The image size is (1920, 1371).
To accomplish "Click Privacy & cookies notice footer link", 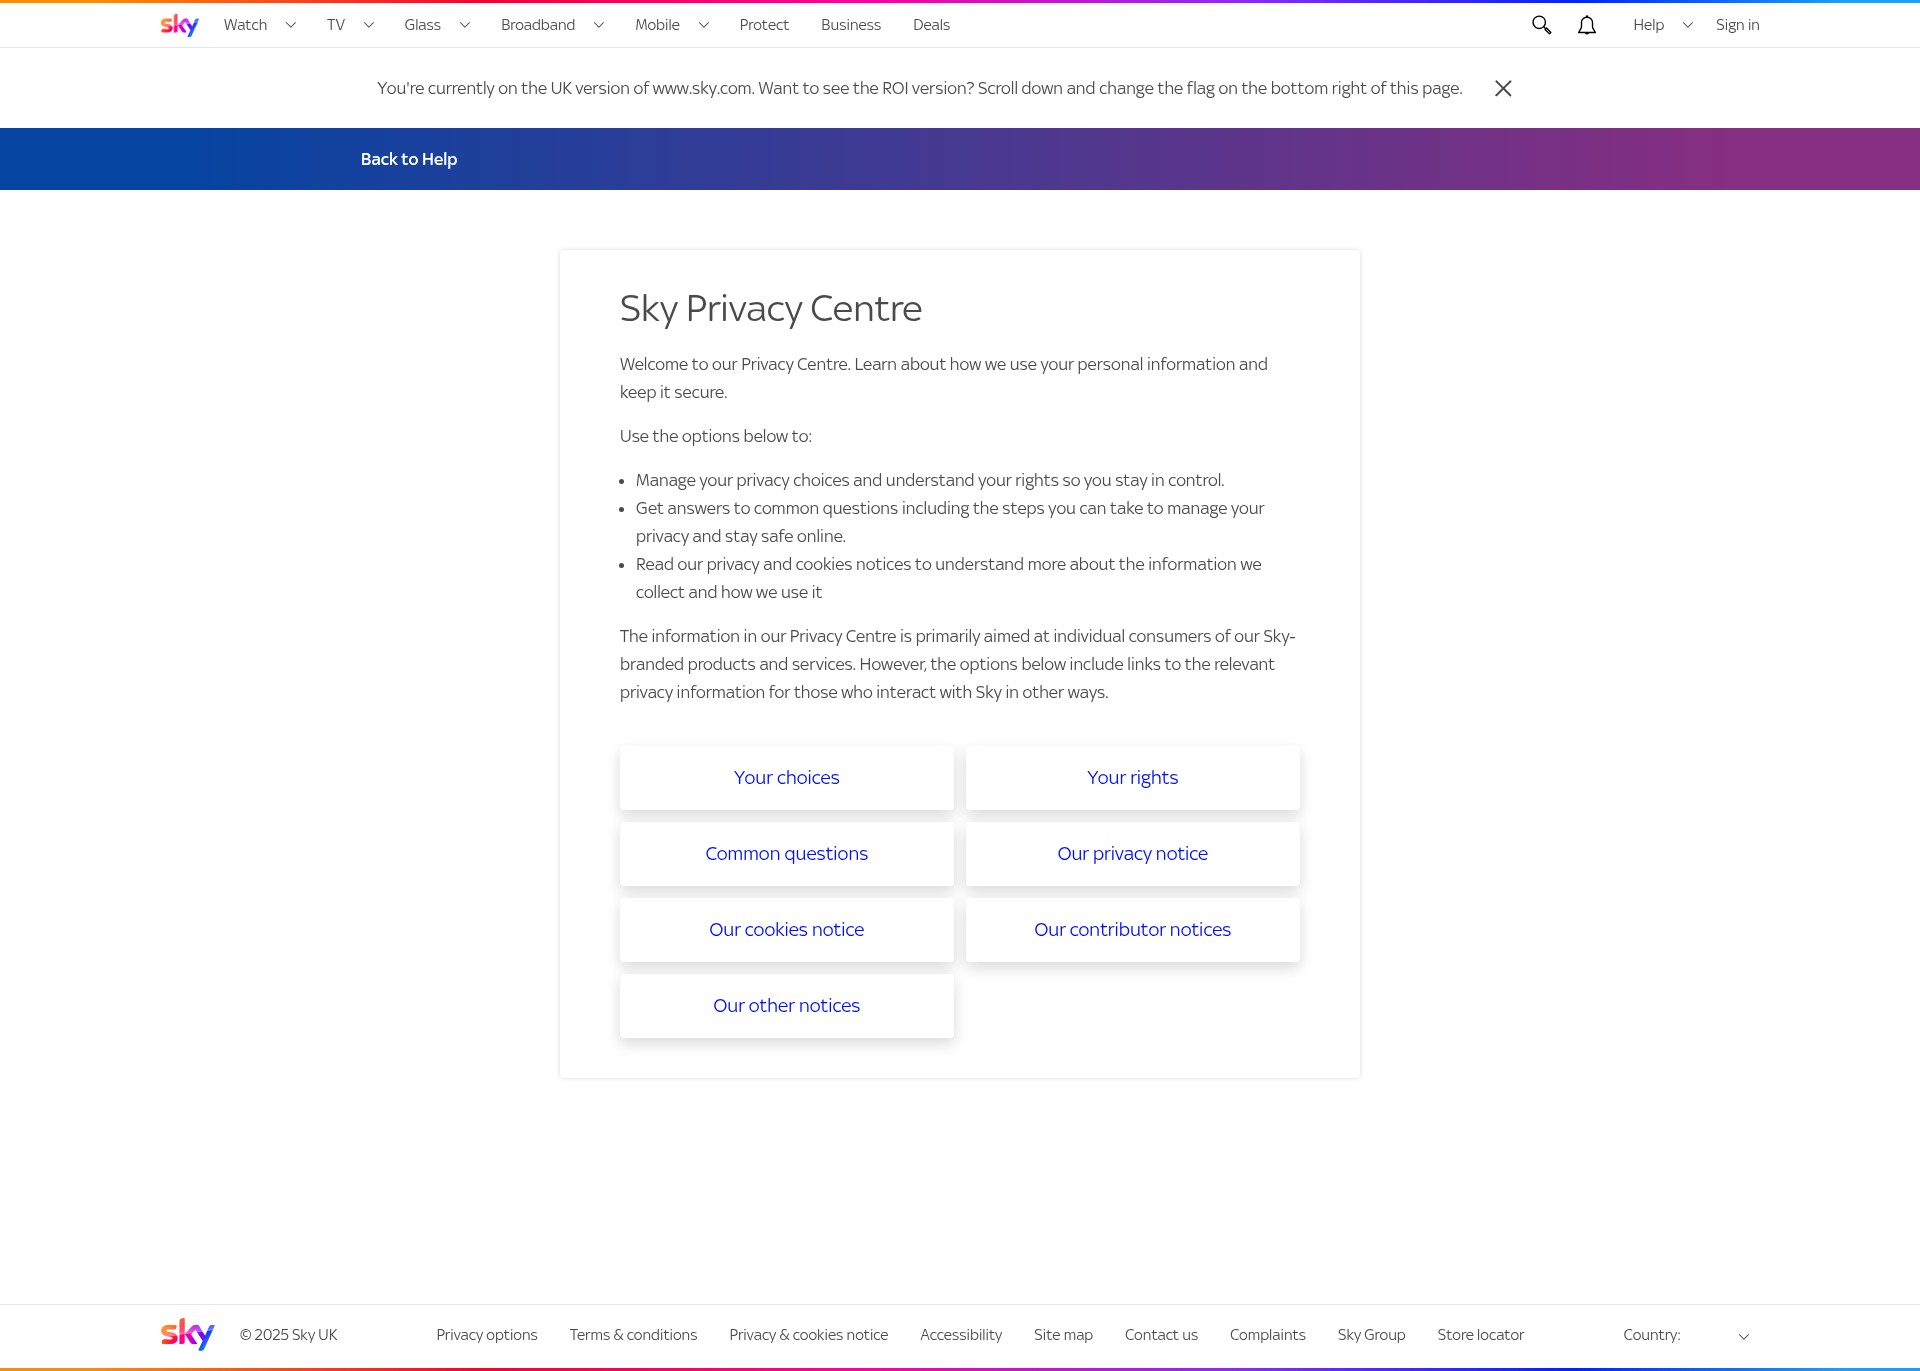I will point(809,1335).
